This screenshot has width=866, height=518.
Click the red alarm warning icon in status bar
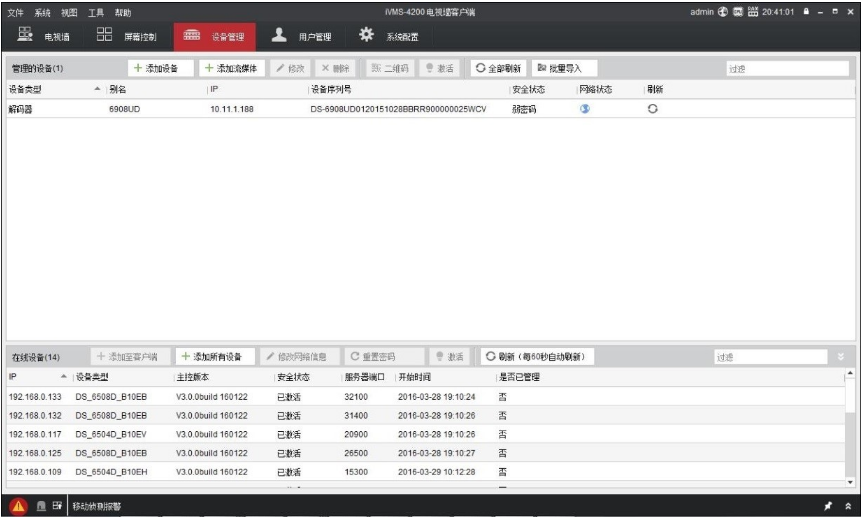pos(18,507)
